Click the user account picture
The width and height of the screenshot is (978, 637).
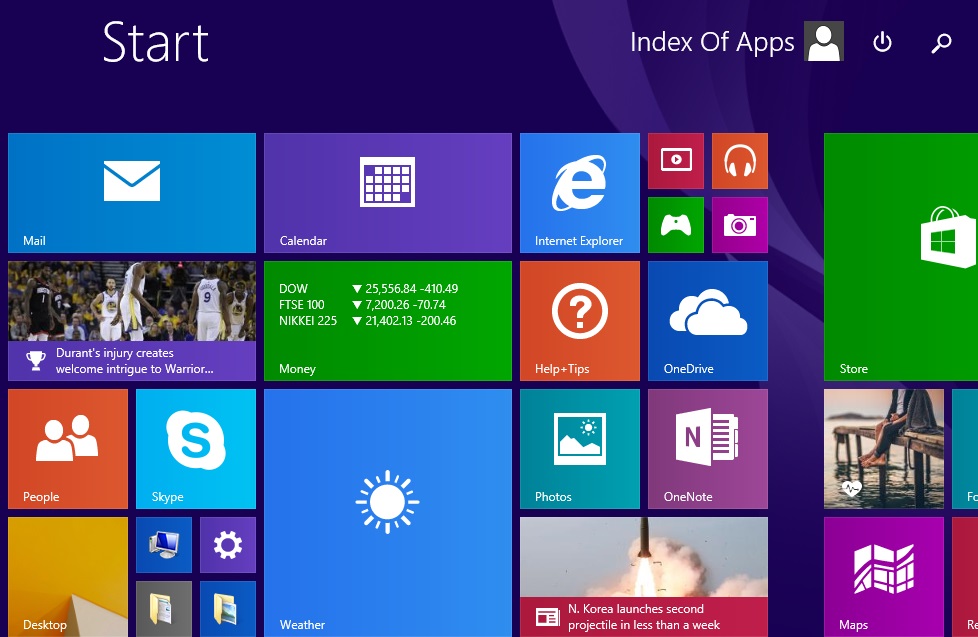click(823, 41)
